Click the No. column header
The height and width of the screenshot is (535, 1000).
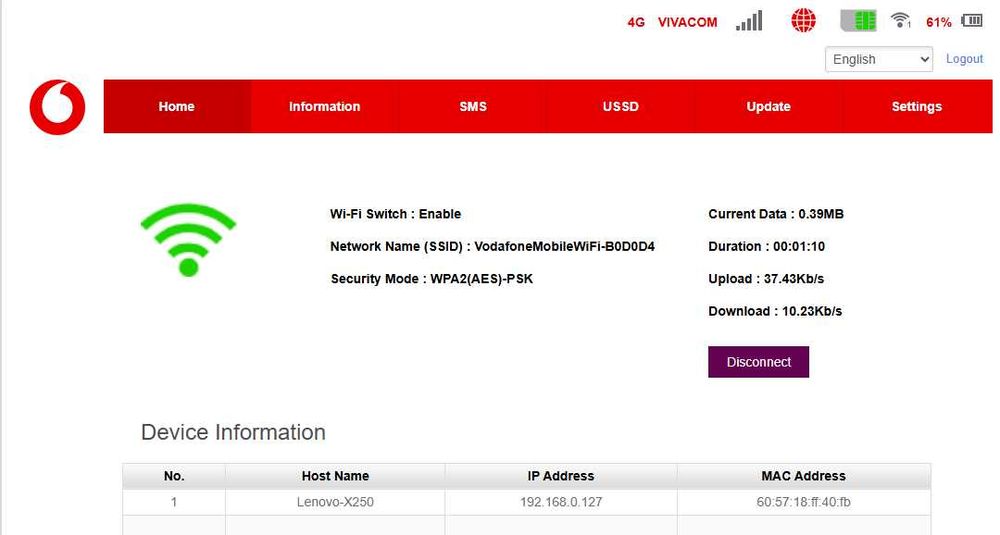(x=174, y=476)
